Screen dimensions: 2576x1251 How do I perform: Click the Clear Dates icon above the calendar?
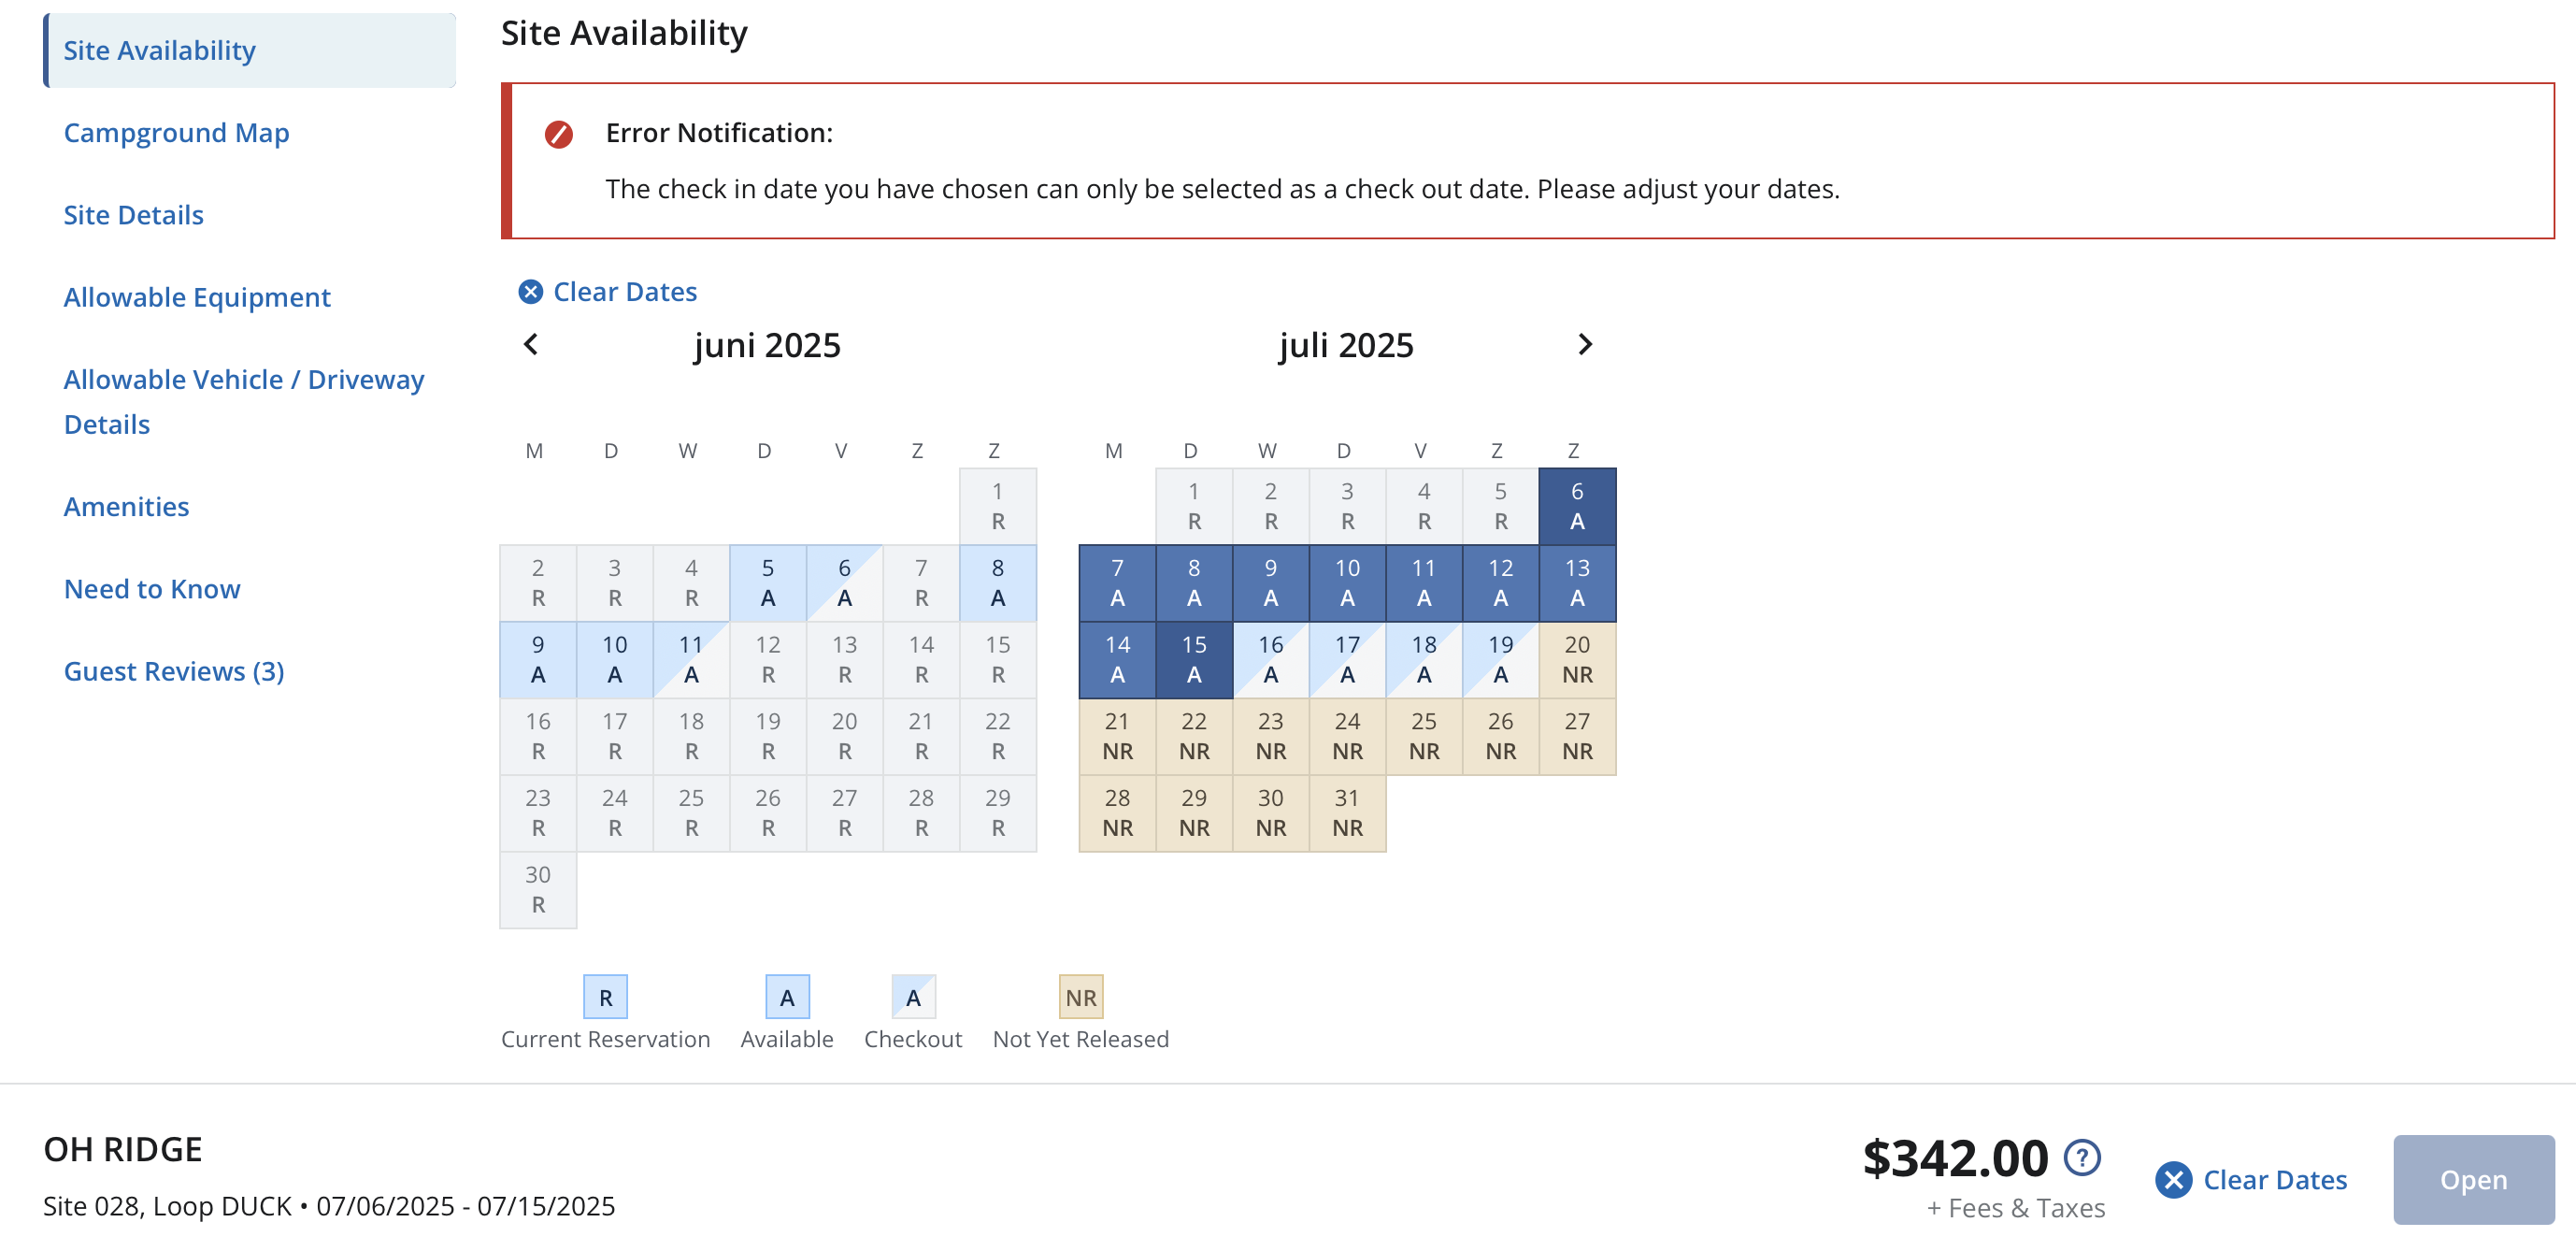pos(530,292)
